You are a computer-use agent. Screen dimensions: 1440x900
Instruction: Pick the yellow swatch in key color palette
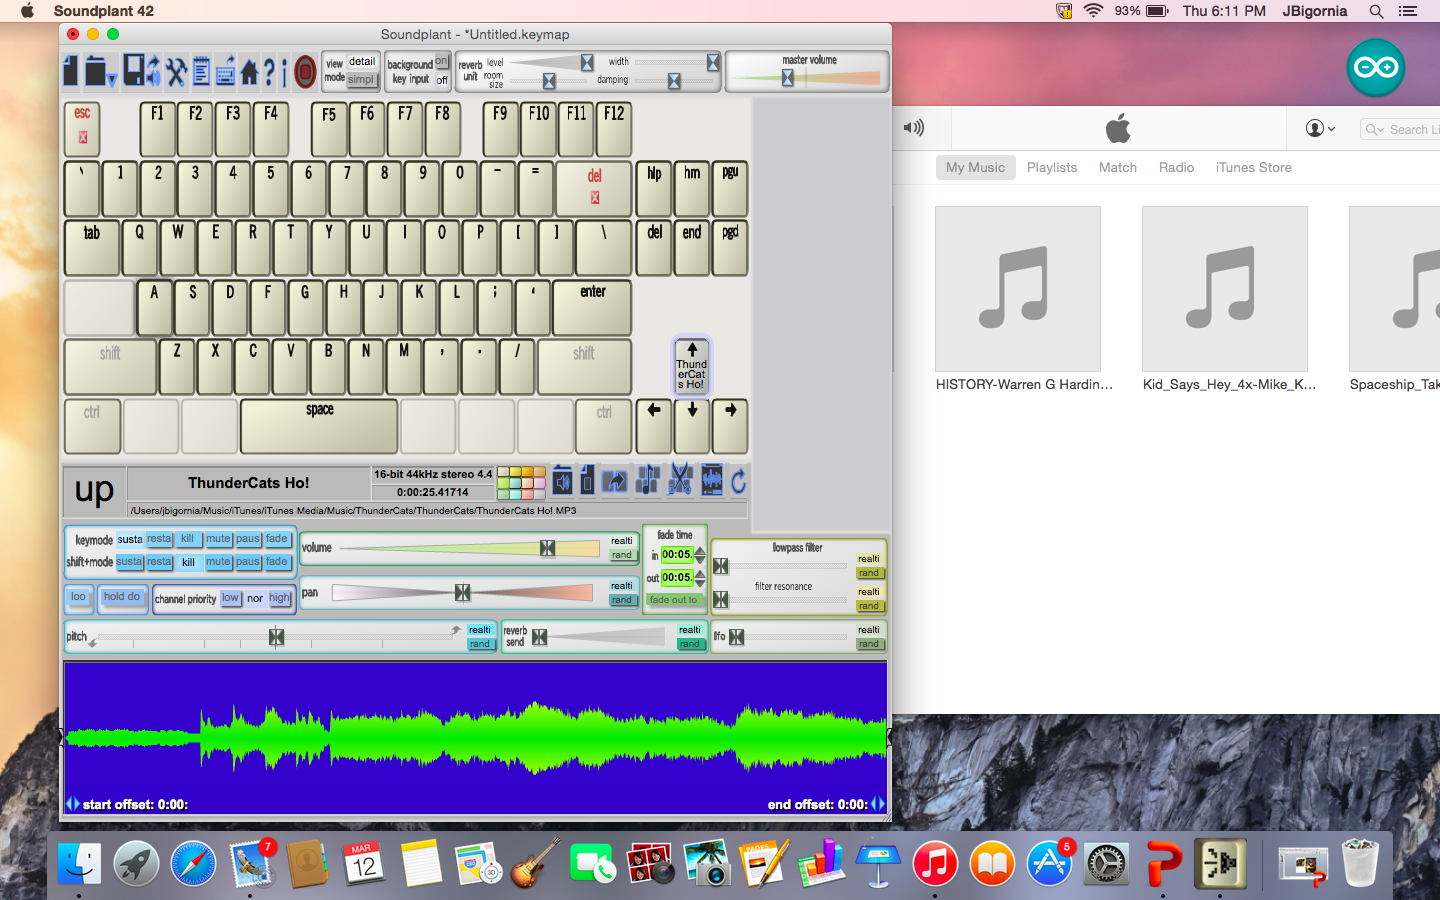515,472
